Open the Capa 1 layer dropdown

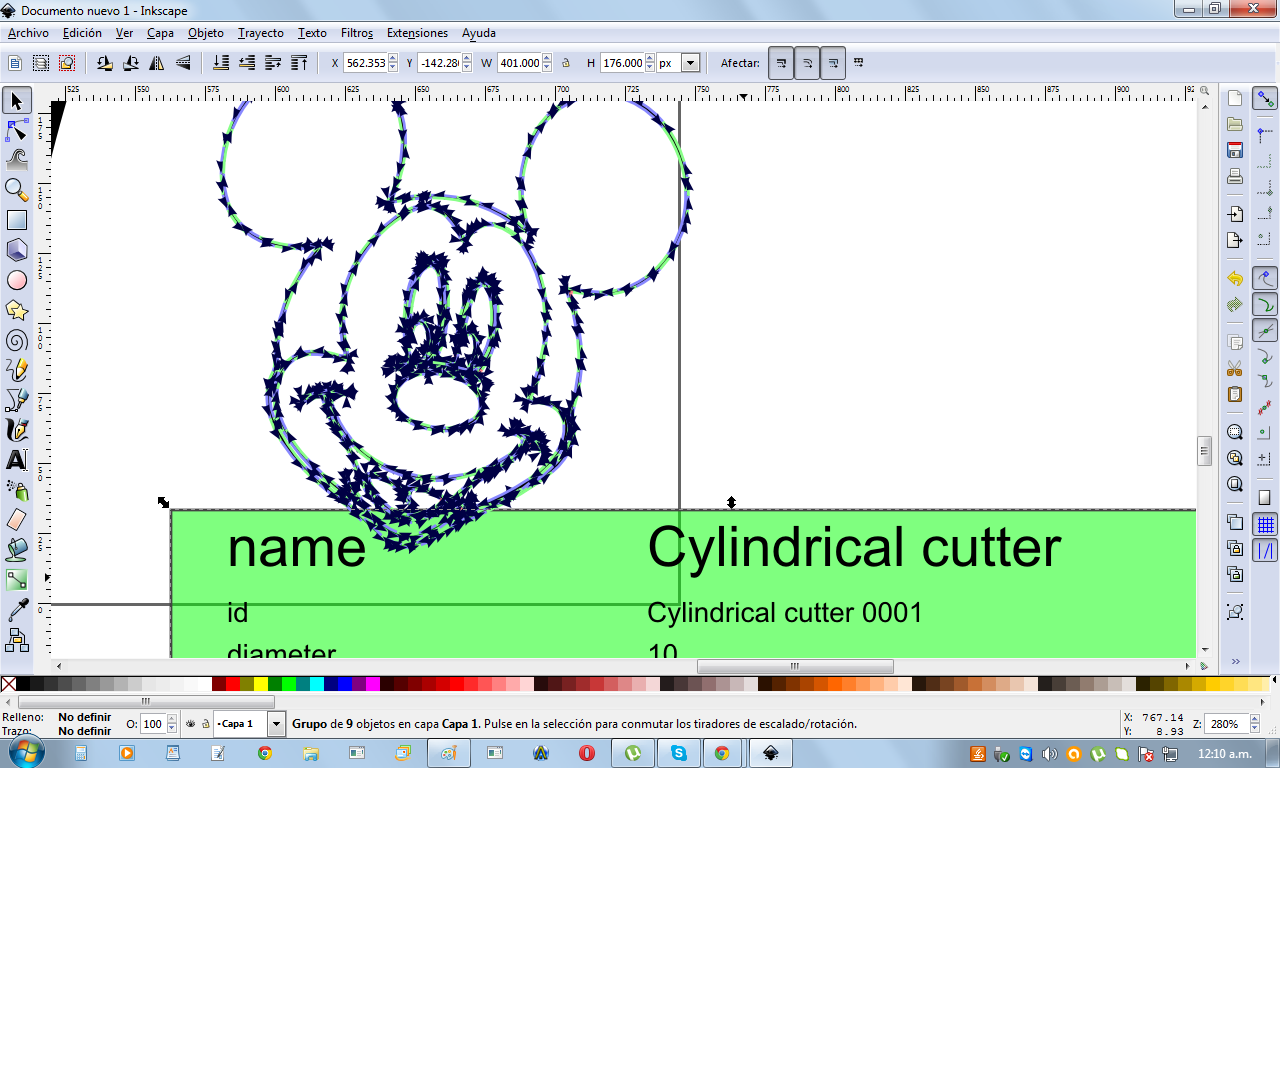click(276, 724)
